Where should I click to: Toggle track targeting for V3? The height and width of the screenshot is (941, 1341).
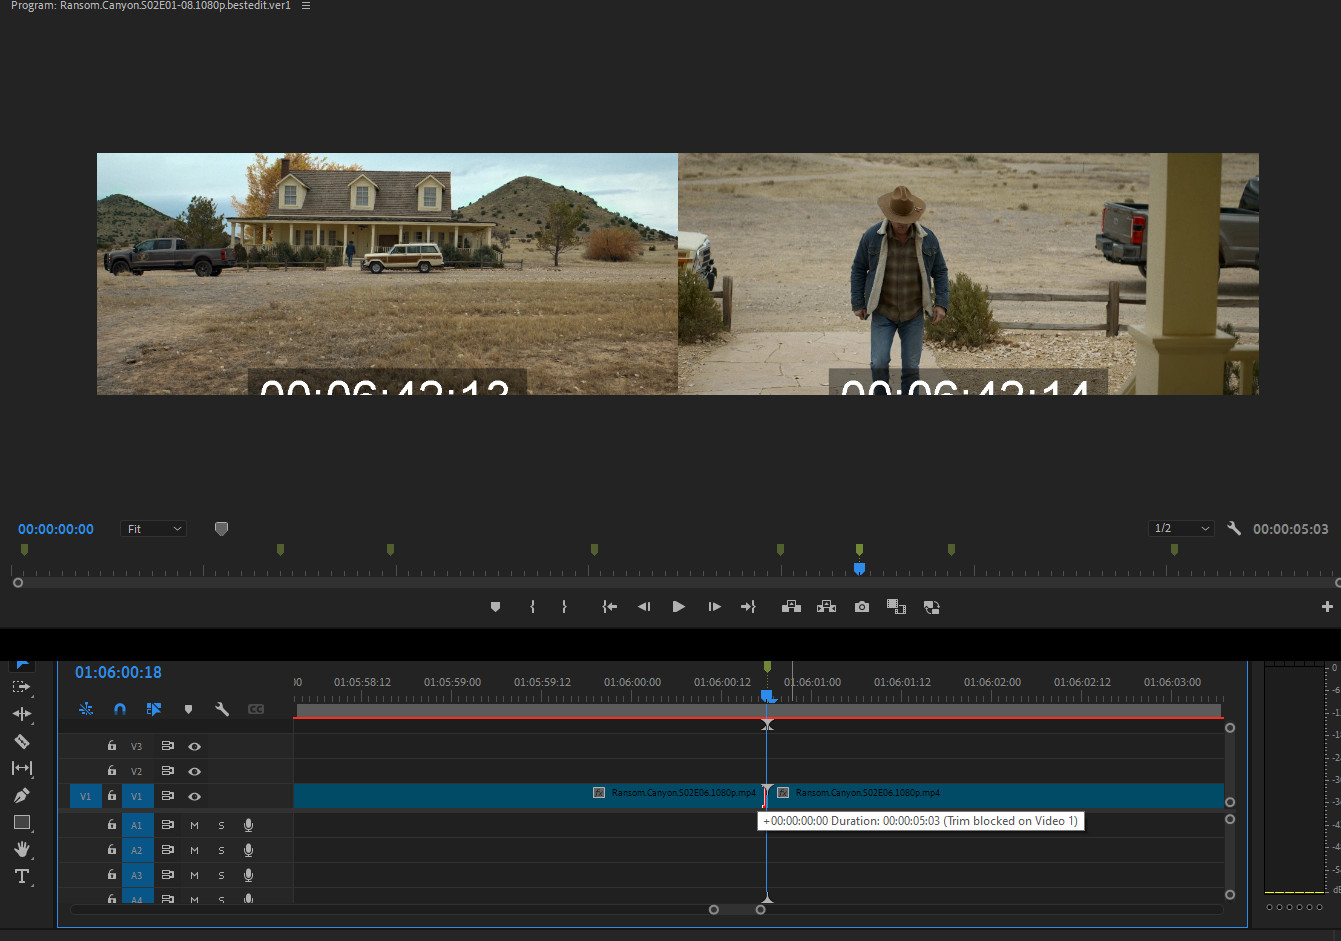click(137, 746)
